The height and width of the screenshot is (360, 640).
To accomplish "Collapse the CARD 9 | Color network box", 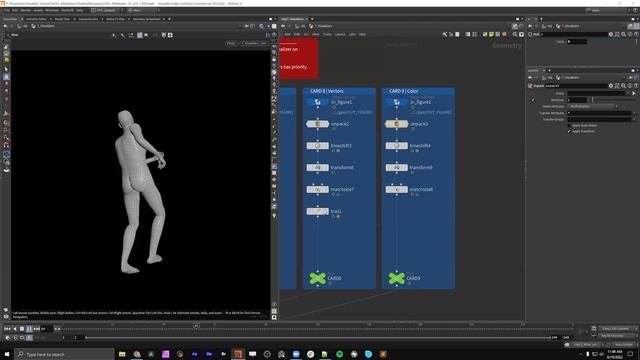I will coord(386,91).
